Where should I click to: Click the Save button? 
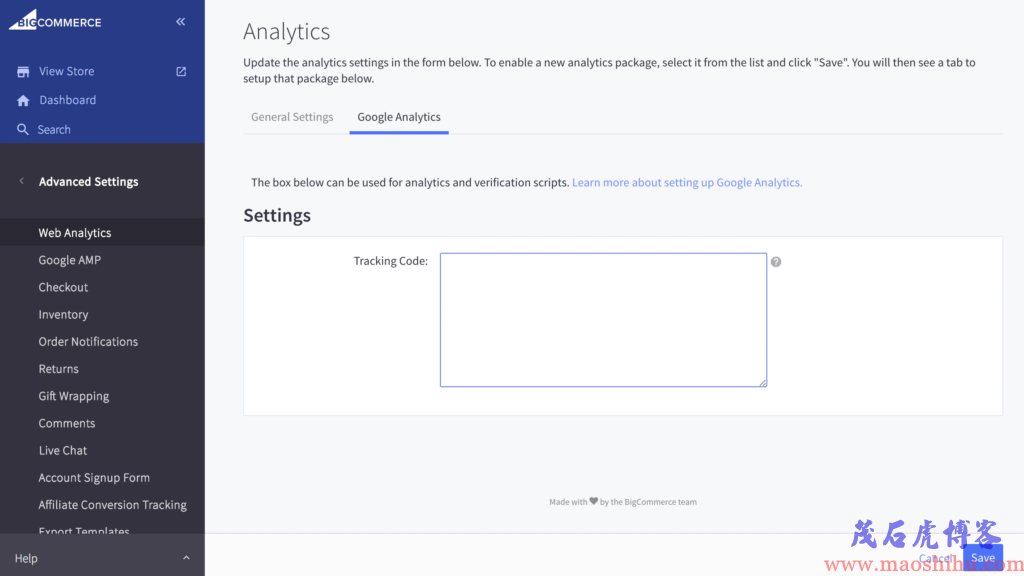pos(982,557)
